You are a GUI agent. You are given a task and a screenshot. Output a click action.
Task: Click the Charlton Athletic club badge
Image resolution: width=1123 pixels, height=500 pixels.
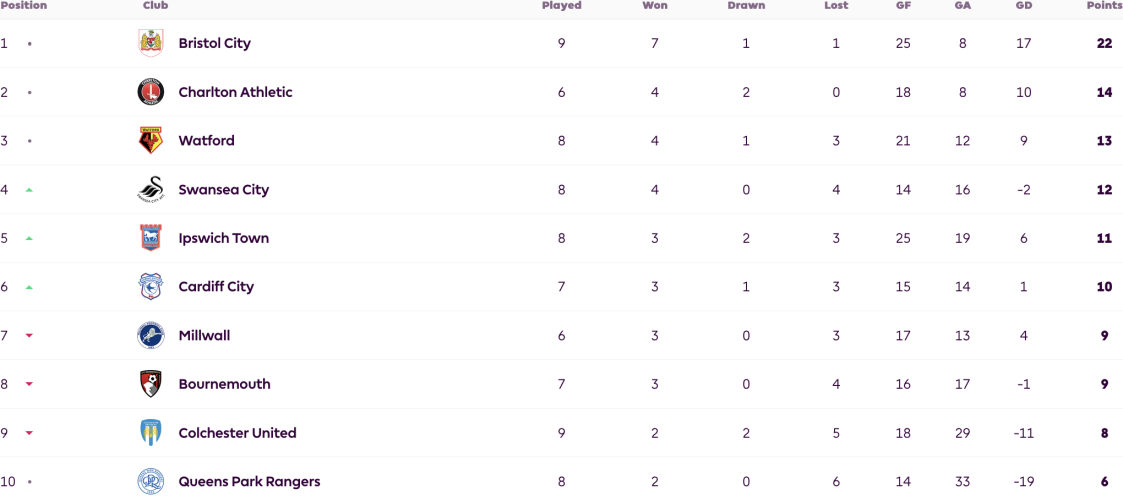tap(150, 92)
